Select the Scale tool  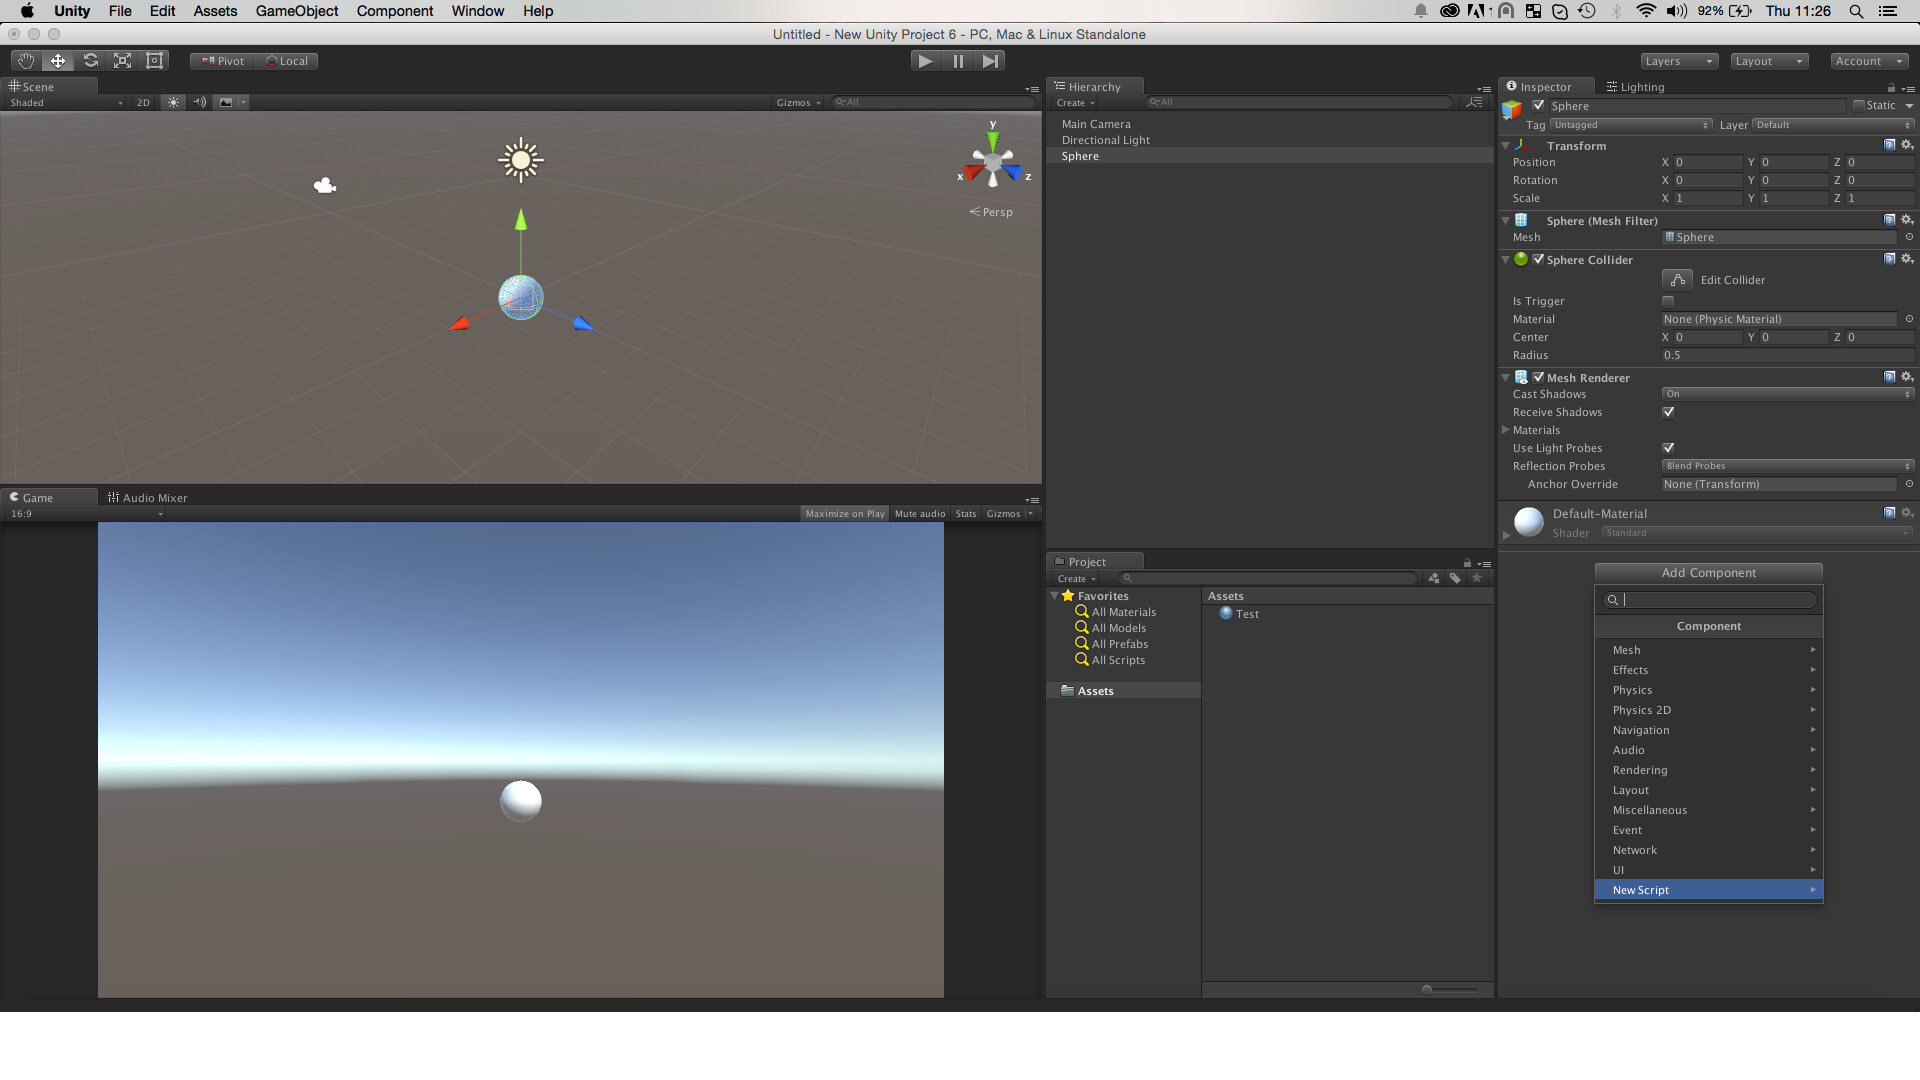point(122,60)
